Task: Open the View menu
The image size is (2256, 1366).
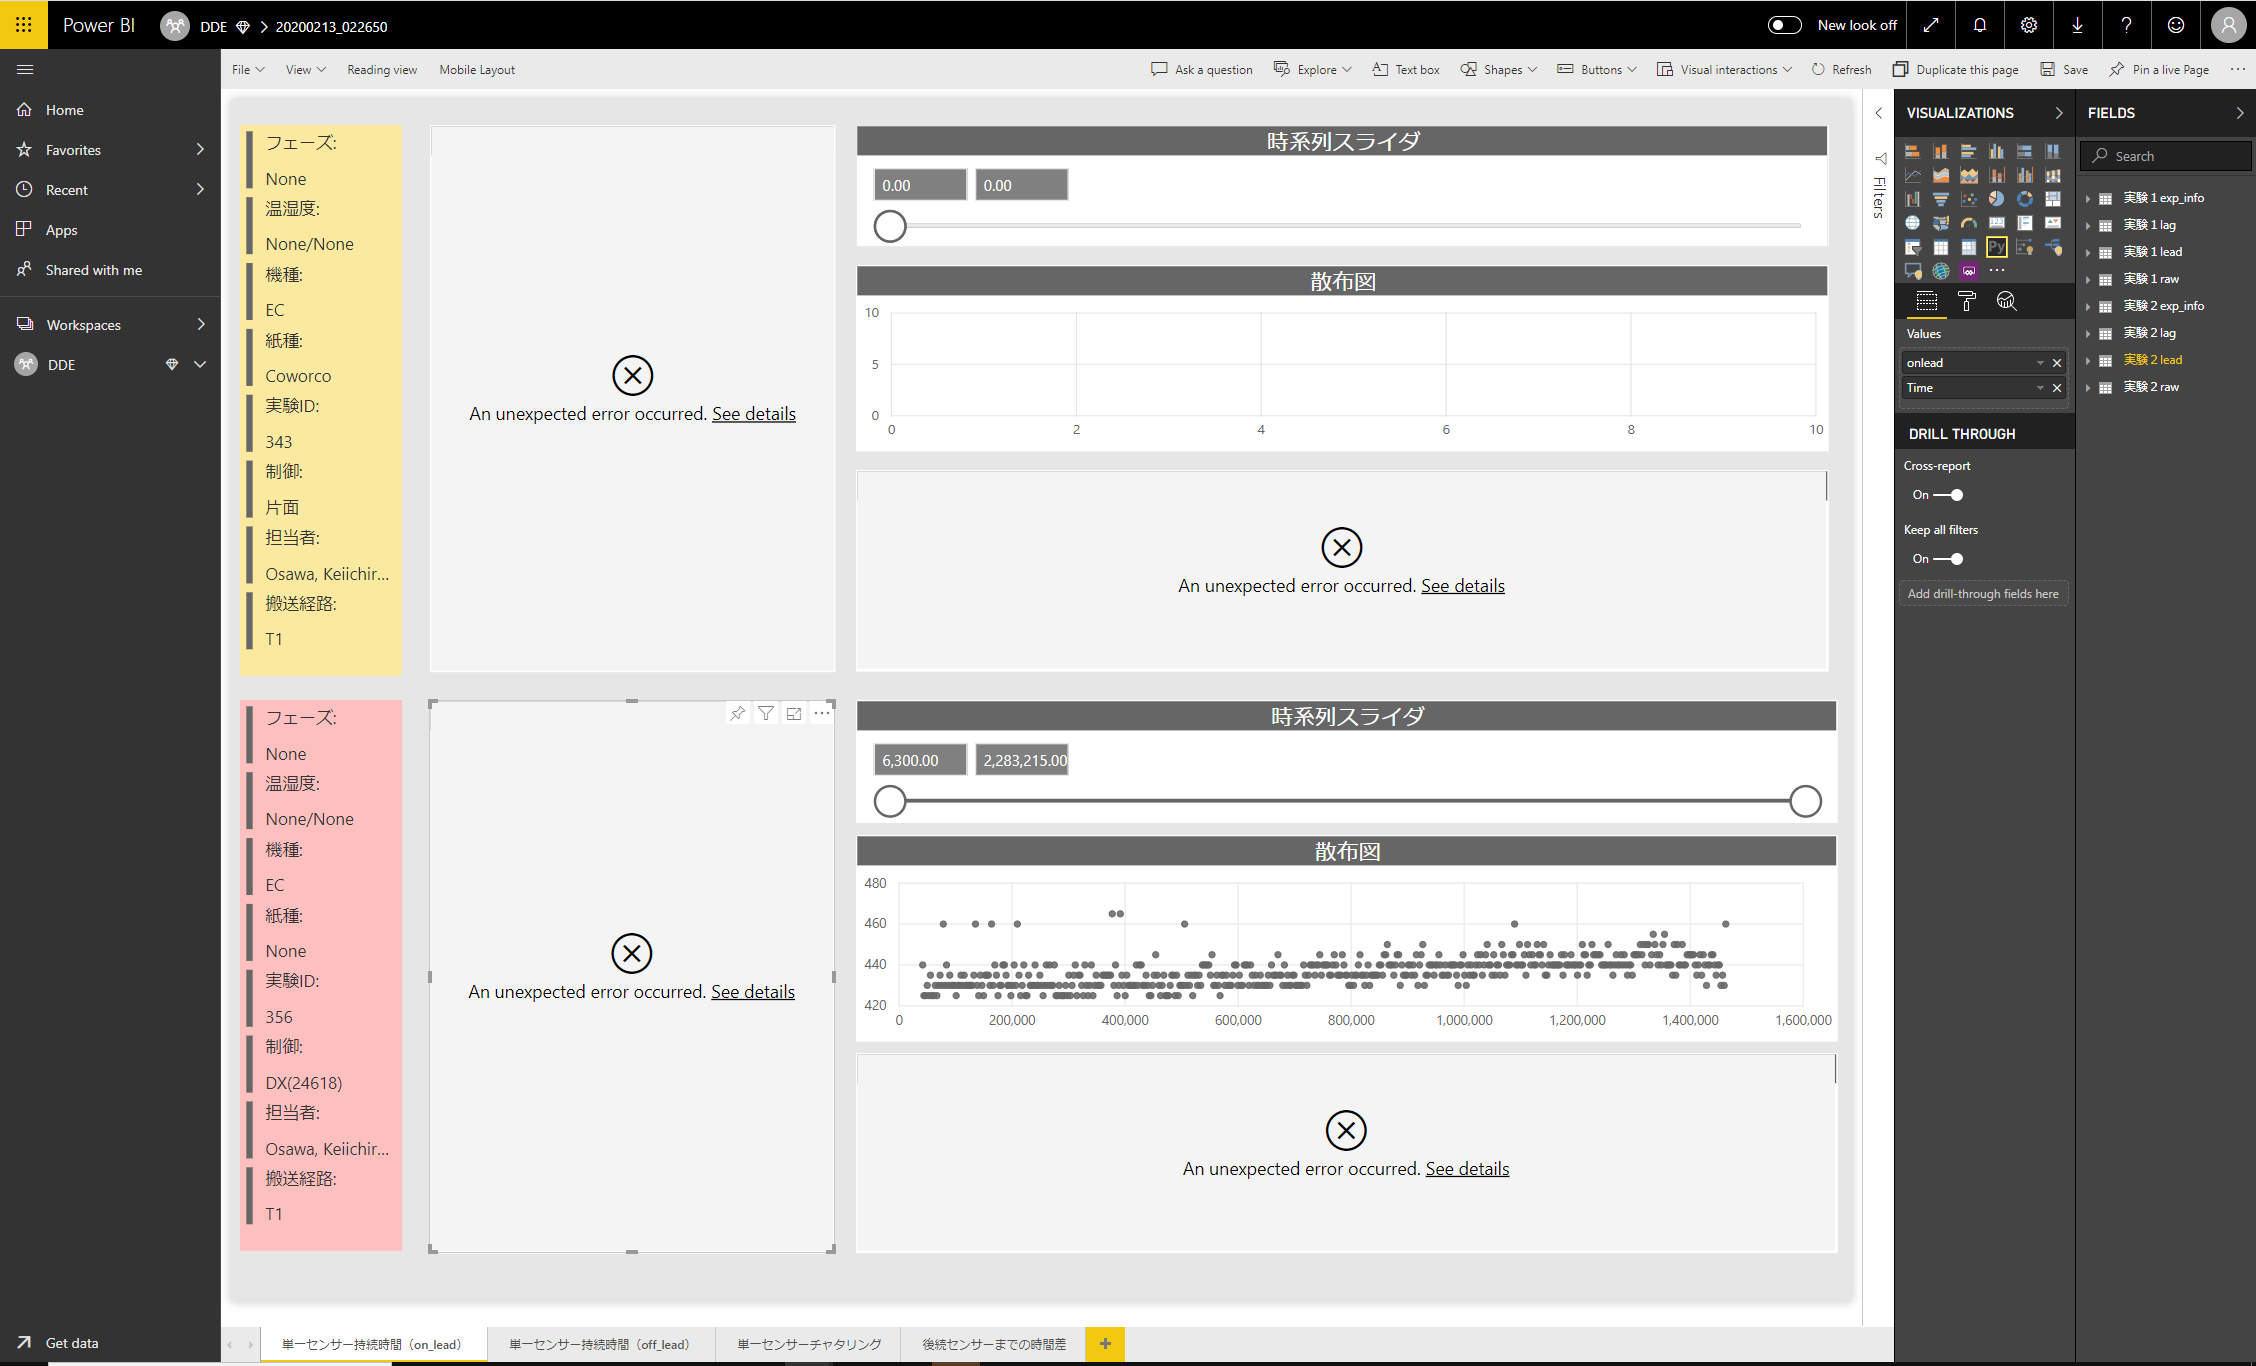Action: [306, 70]
